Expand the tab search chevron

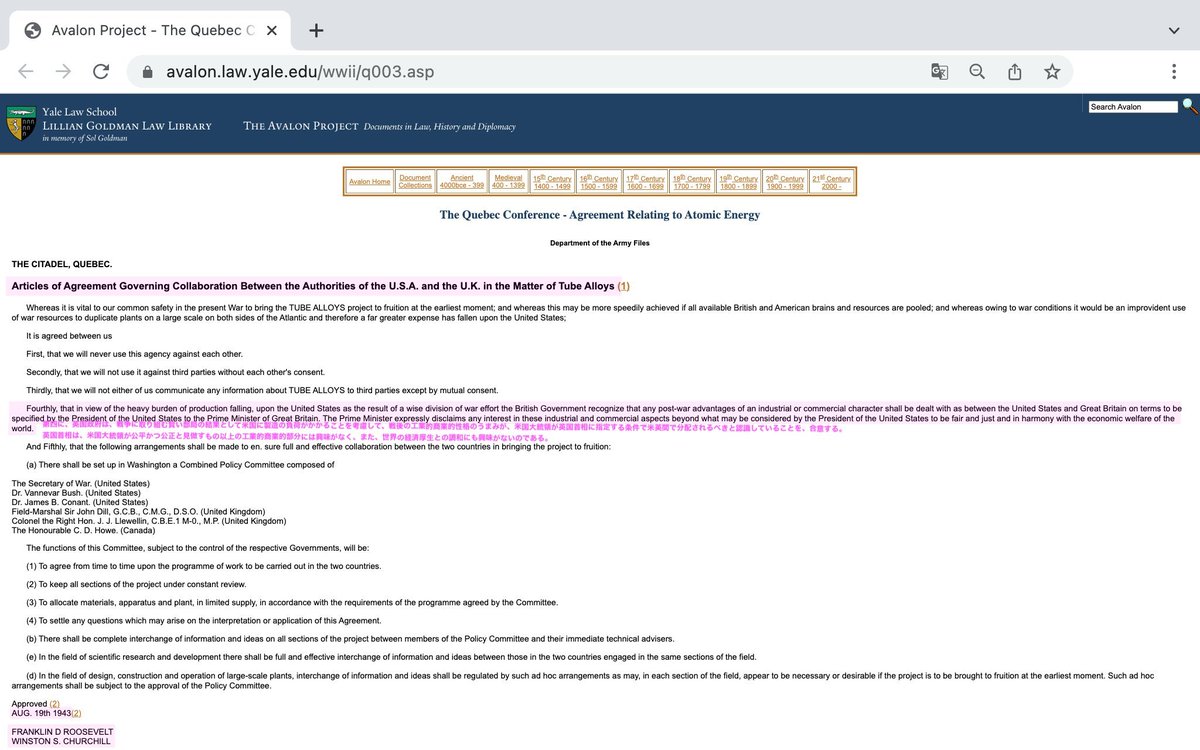click(x=1173, y=30)
